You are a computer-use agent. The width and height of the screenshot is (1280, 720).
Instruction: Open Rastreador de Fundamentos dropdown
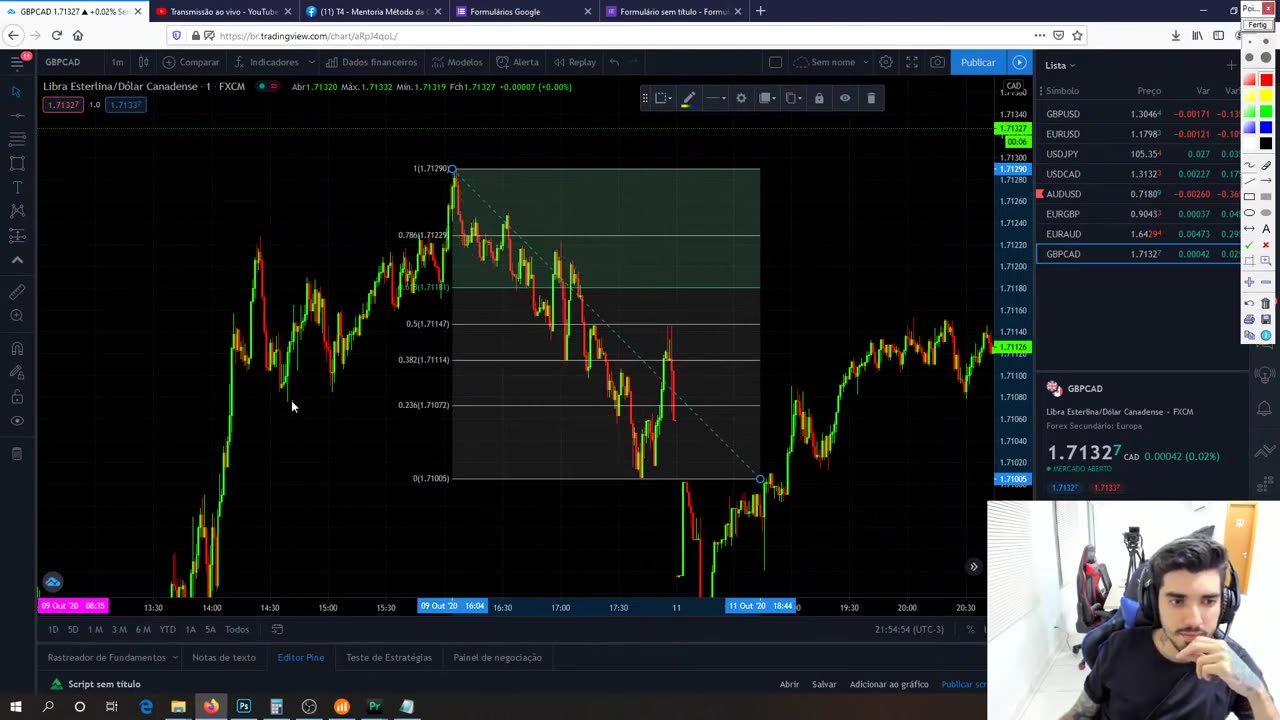tap(113, 657)
